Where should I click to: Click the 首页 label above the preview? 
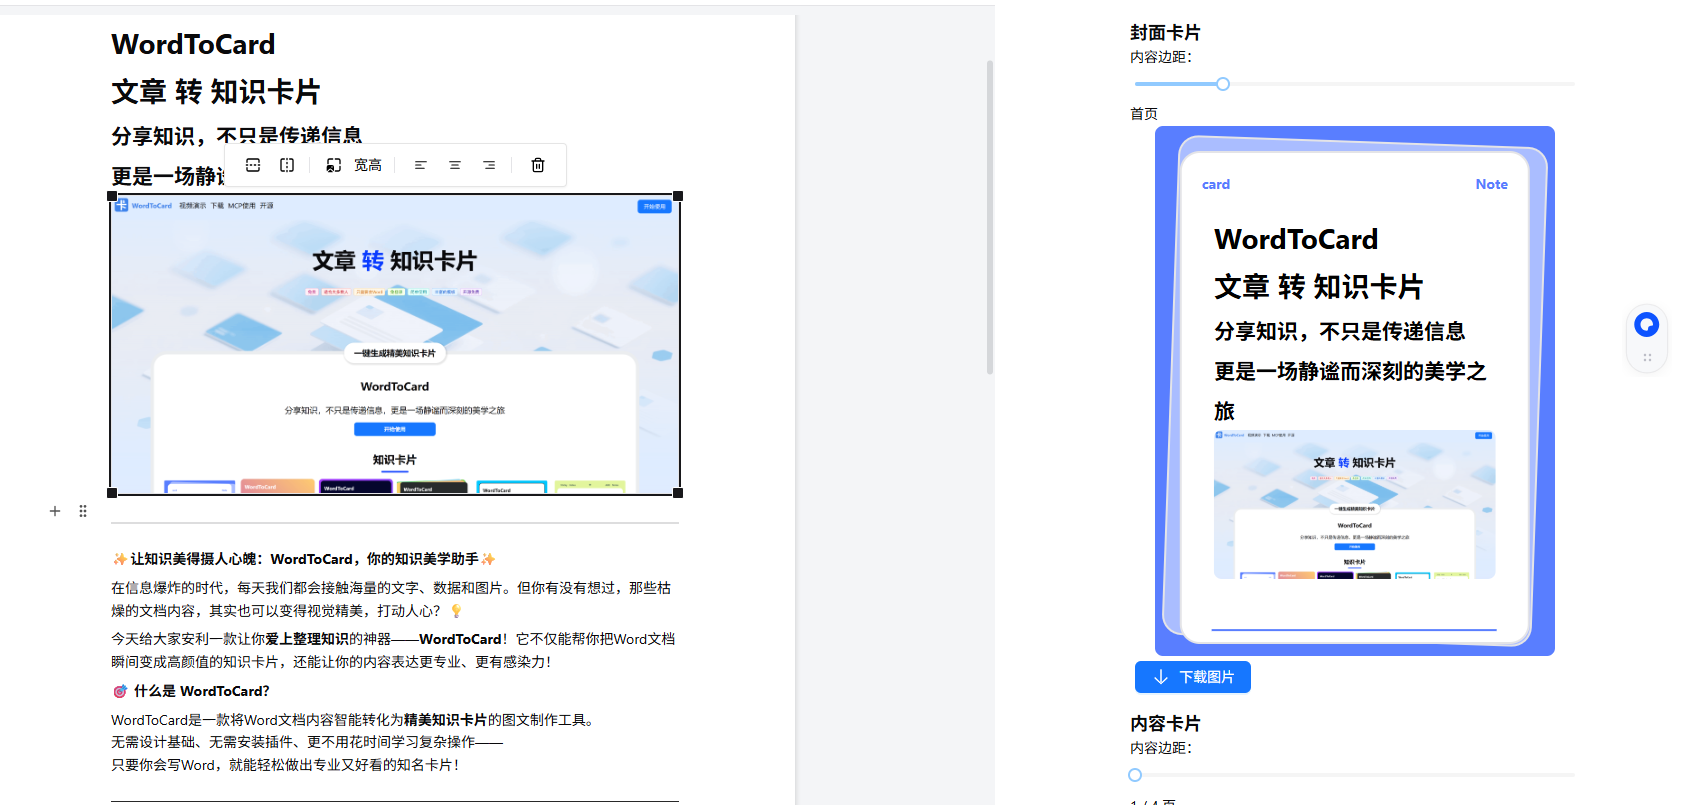coord(1144,114)
